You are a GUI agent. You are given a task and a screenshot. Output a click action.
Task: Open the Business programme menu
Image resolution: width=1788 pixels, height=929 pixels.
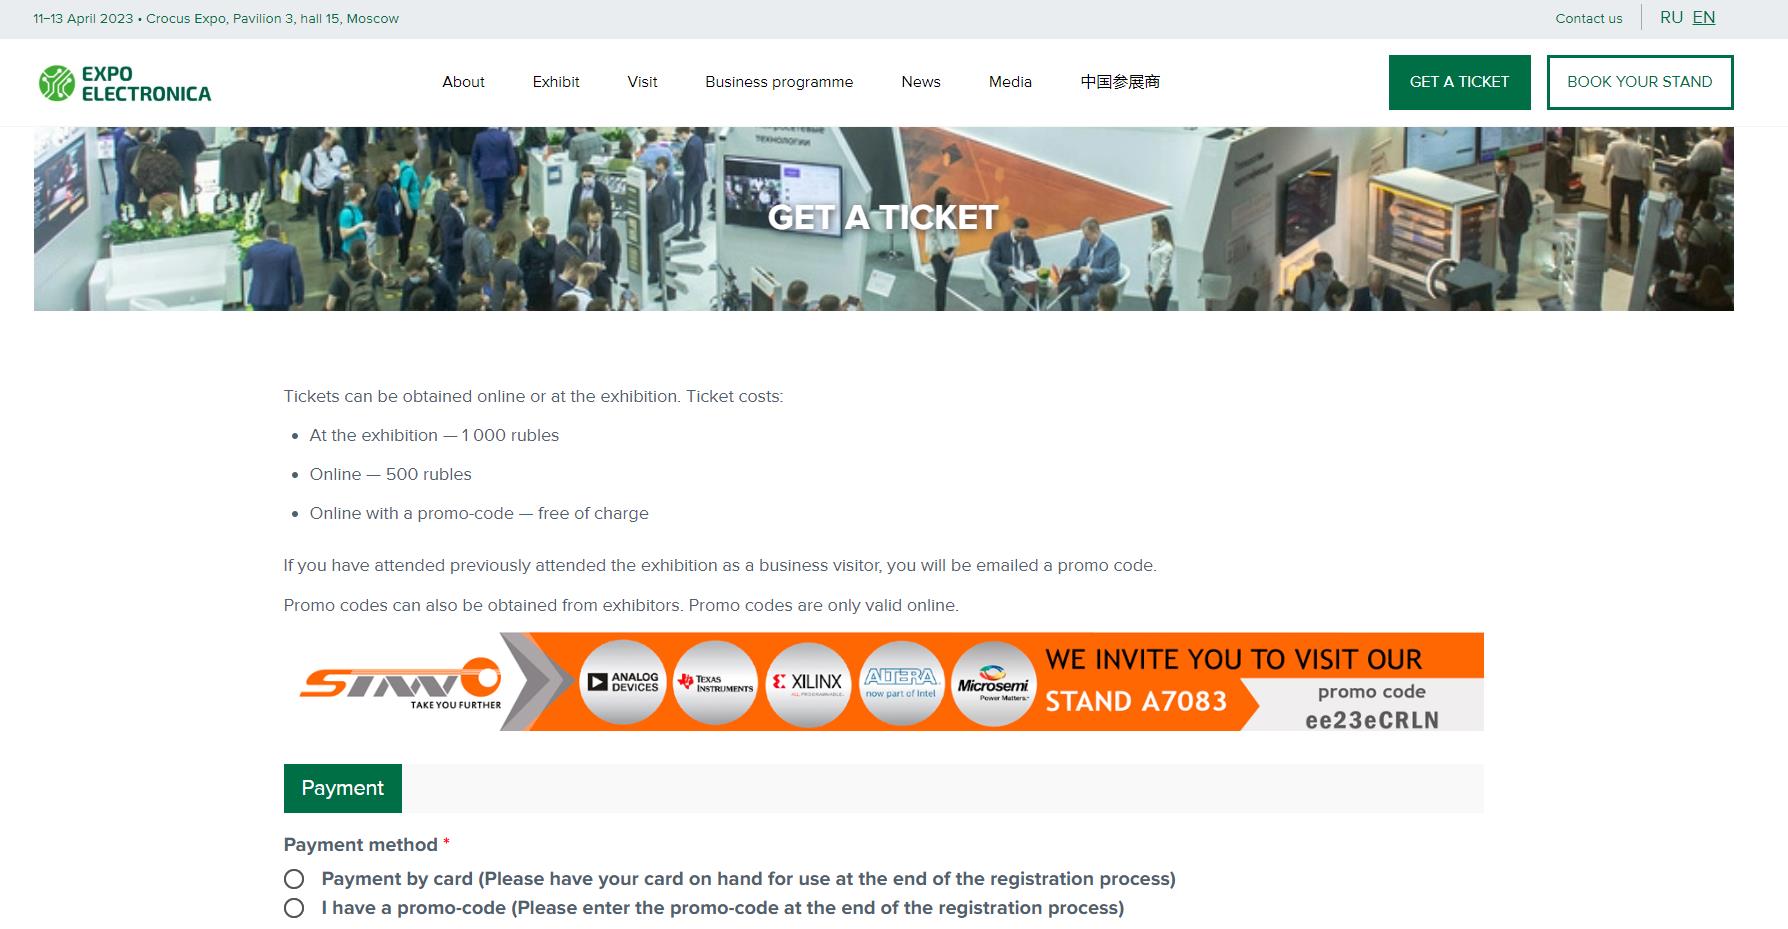tap(779, 82)
